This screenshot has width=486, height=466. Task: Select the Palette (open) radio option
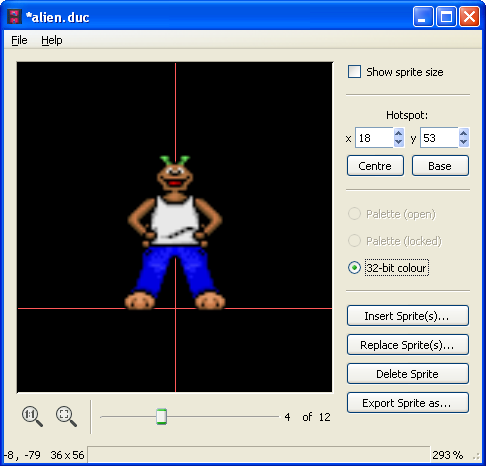354,214
